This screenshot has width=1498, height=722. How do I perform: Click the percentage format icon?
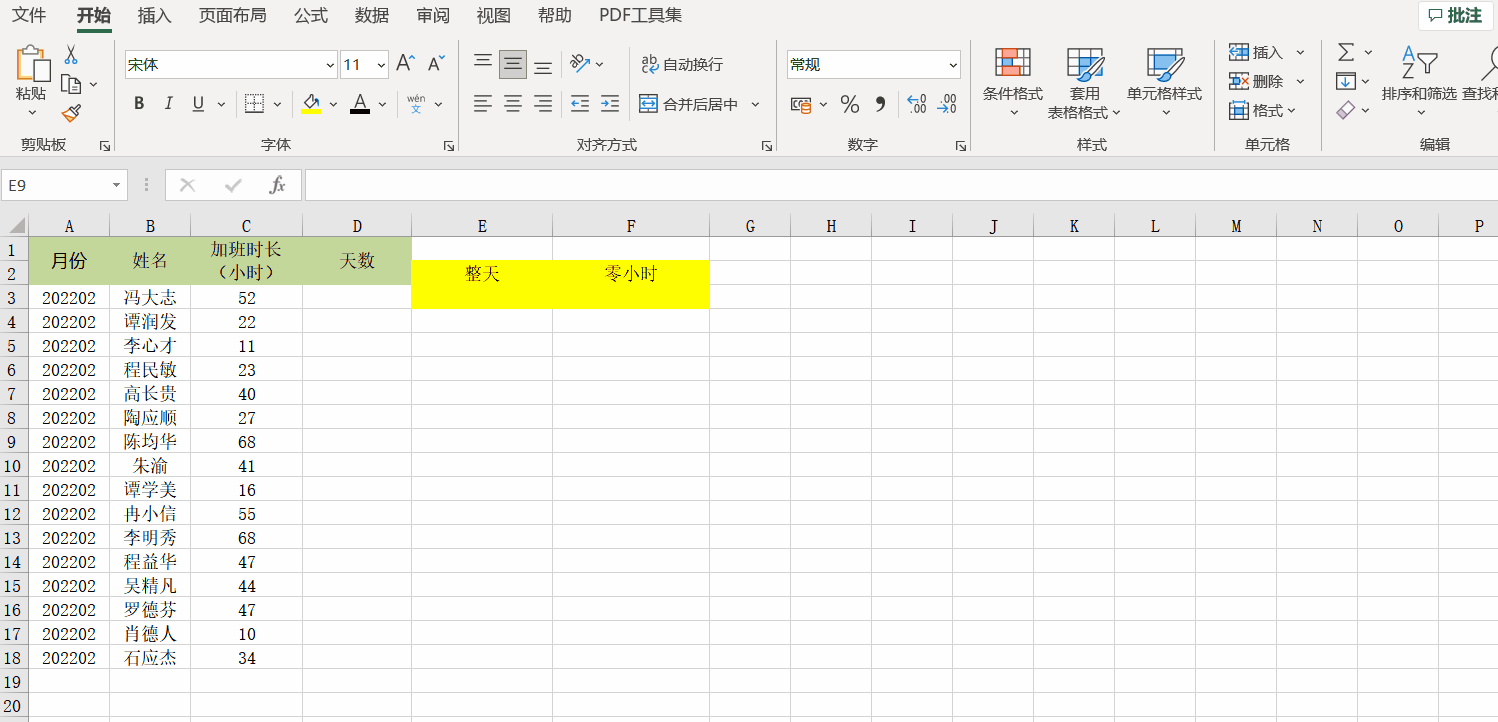[849, 103]
